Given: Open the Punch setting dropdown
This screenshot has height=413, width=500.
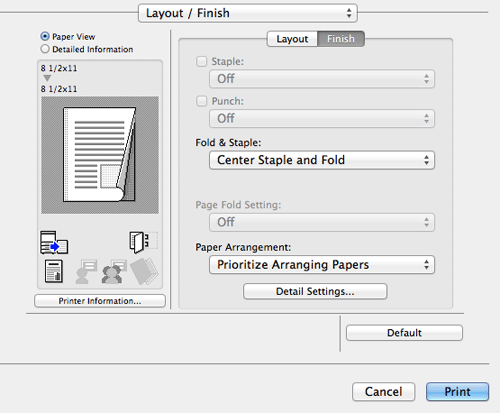Looking at the screenshot, I should click(322, 118).
